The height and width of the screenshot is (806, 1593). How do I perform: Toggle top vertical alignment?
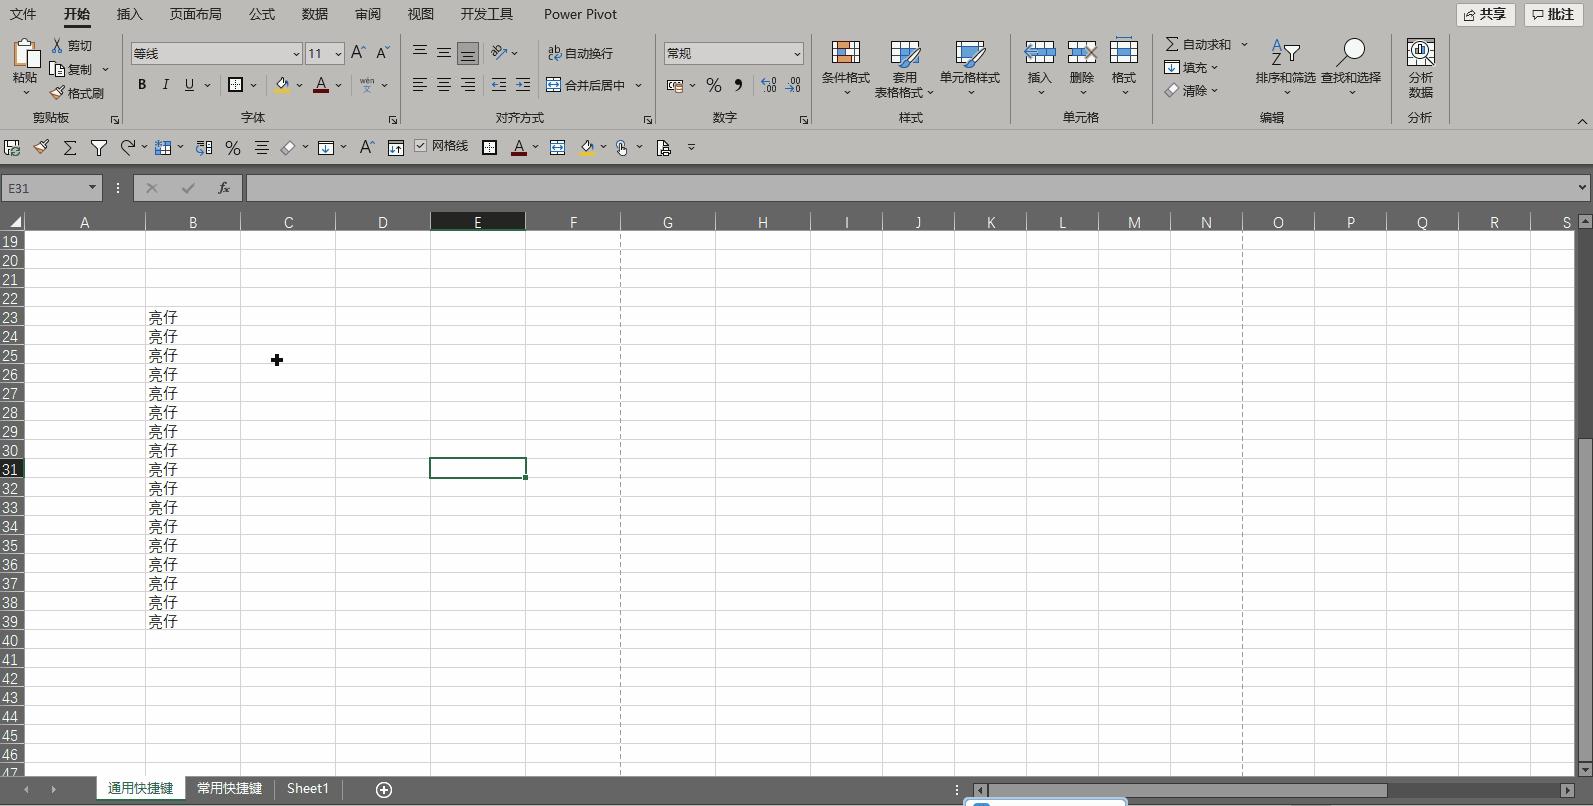(420, 53)
